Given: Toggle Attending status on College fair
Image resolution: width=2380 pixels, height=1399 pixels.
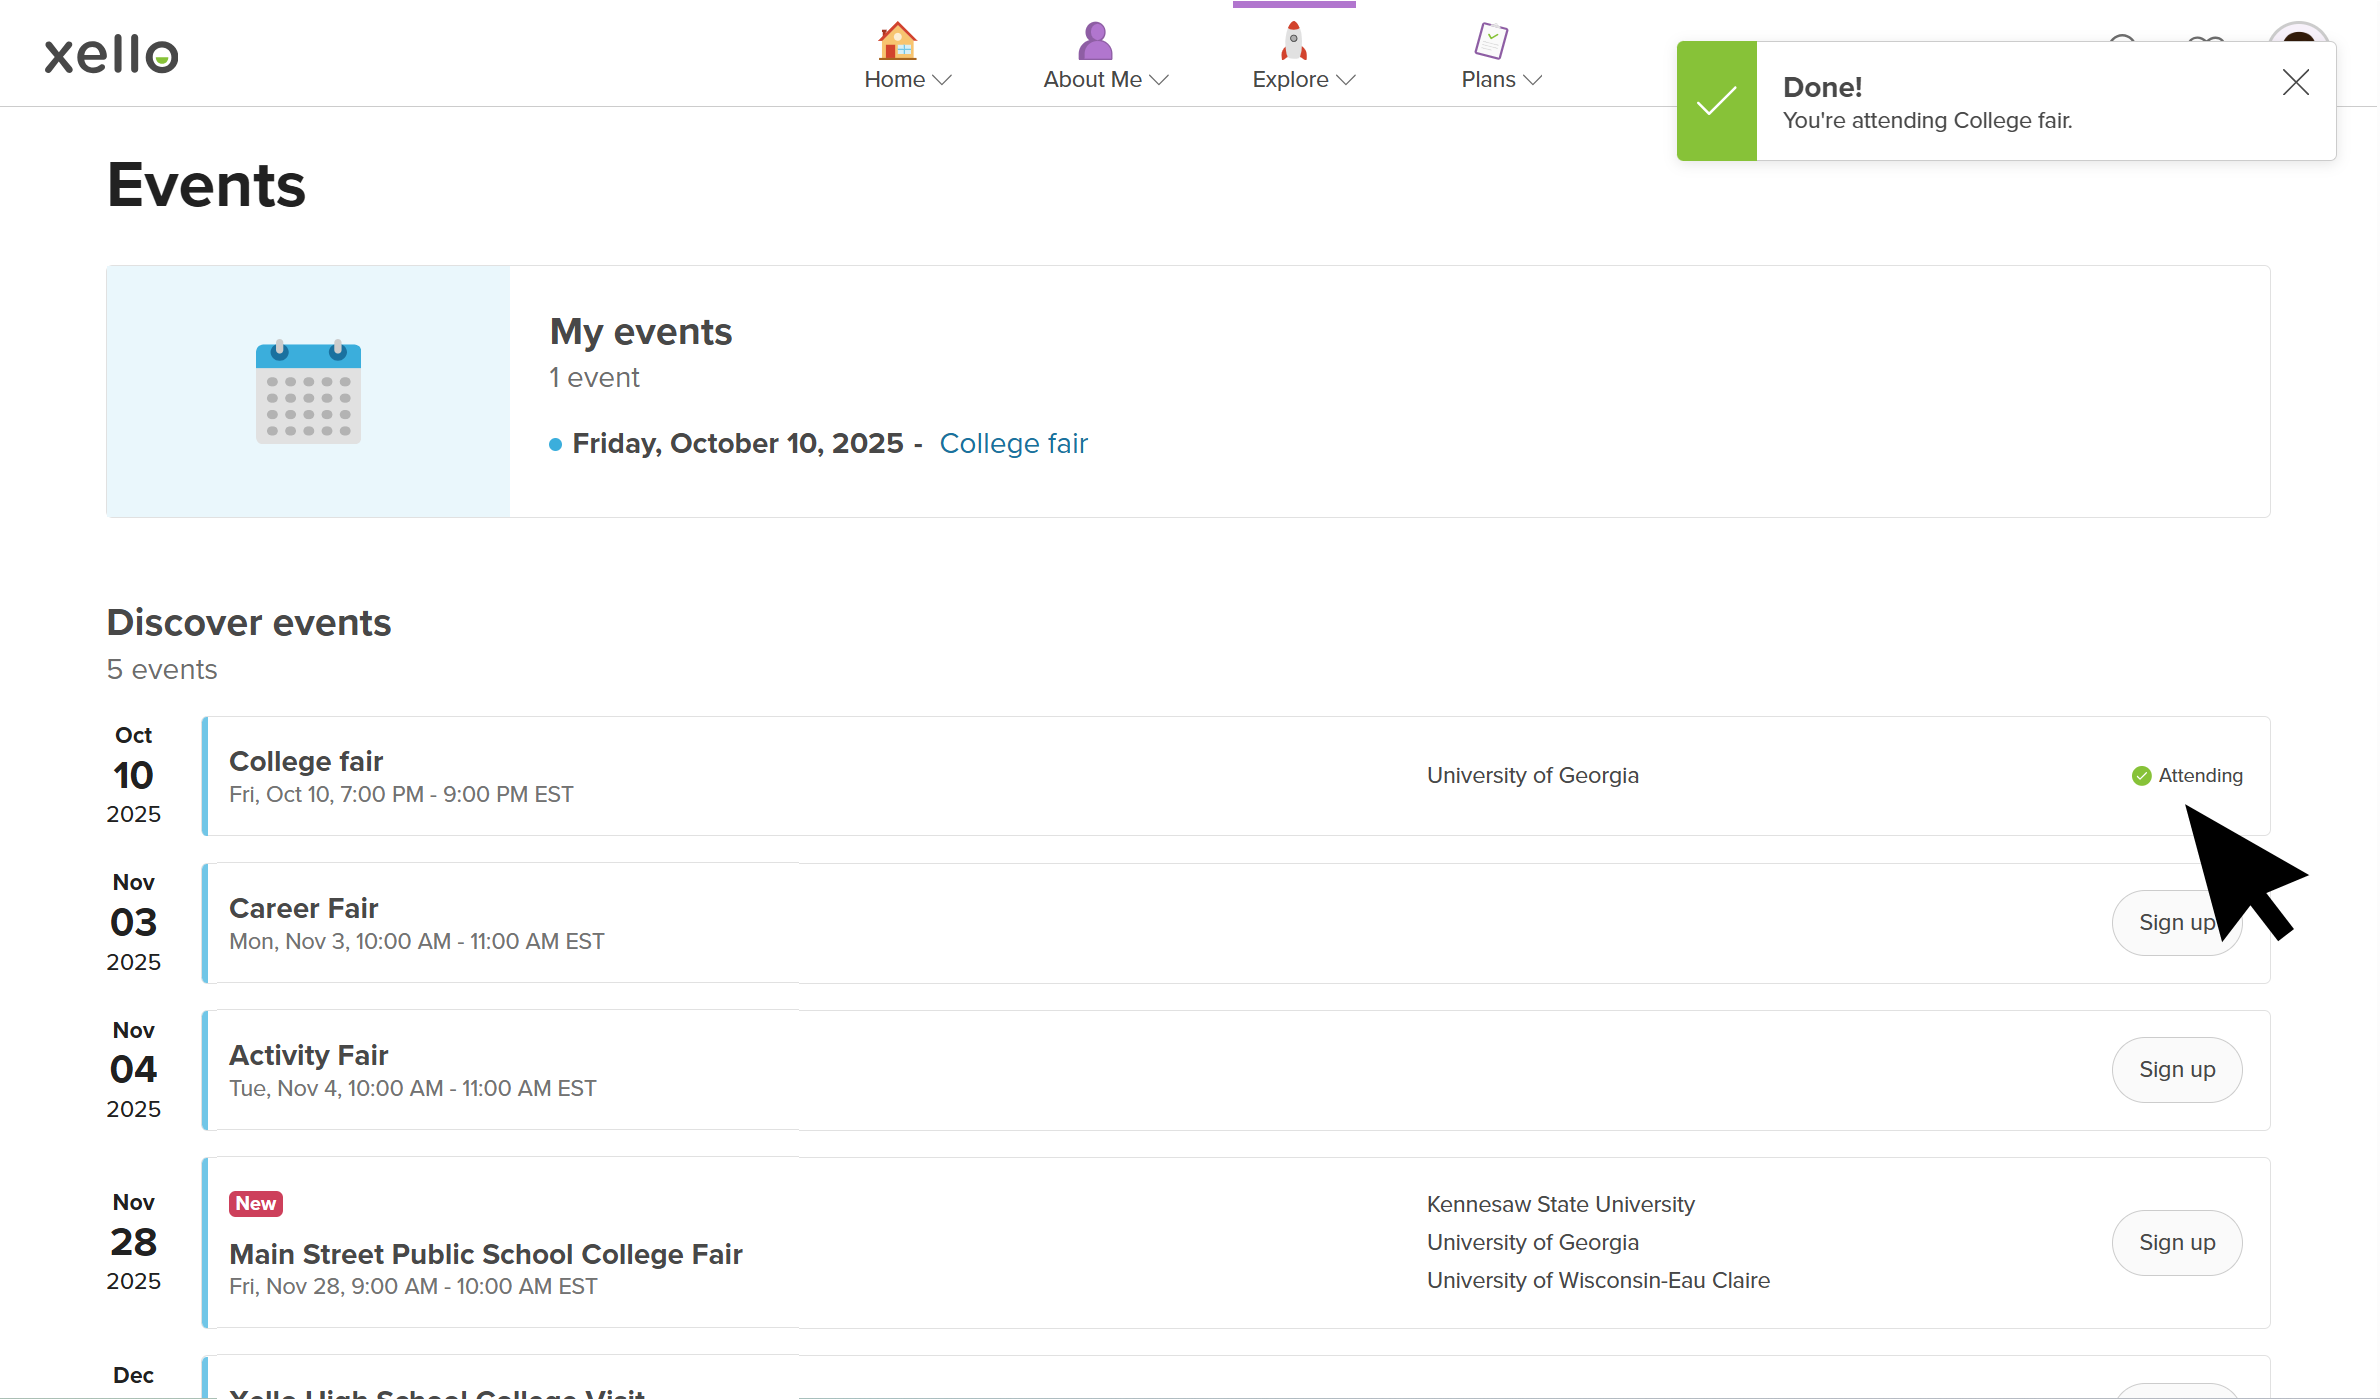Looking at the screenshot, I should coord(2188,775).
